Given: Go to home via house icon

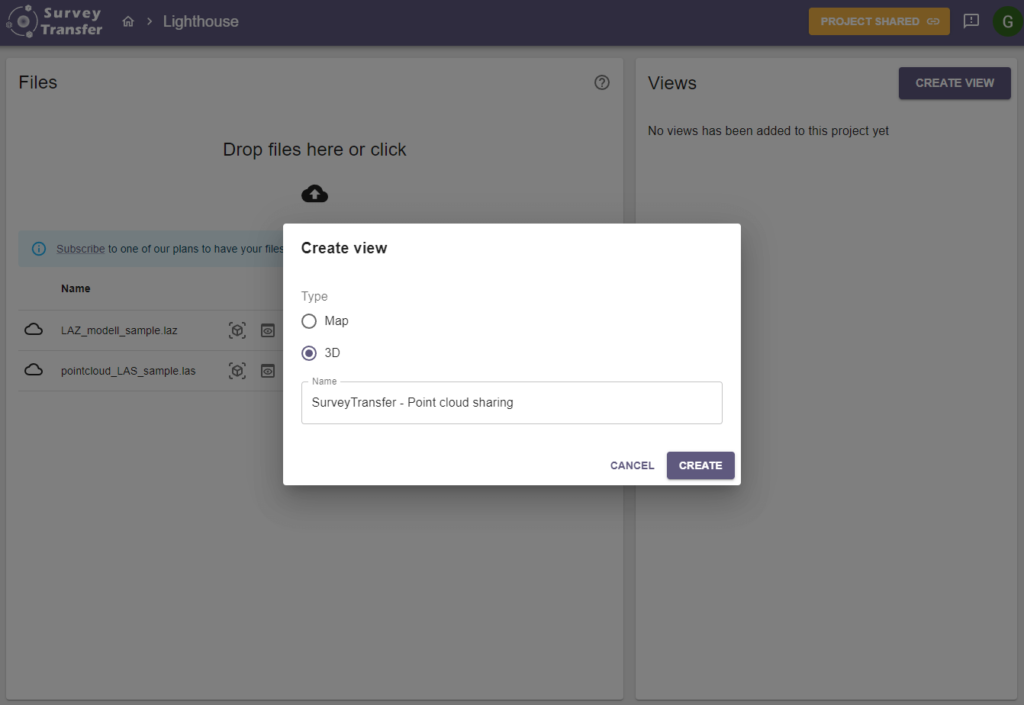Looking at the screenshot, I should point(128,21).
